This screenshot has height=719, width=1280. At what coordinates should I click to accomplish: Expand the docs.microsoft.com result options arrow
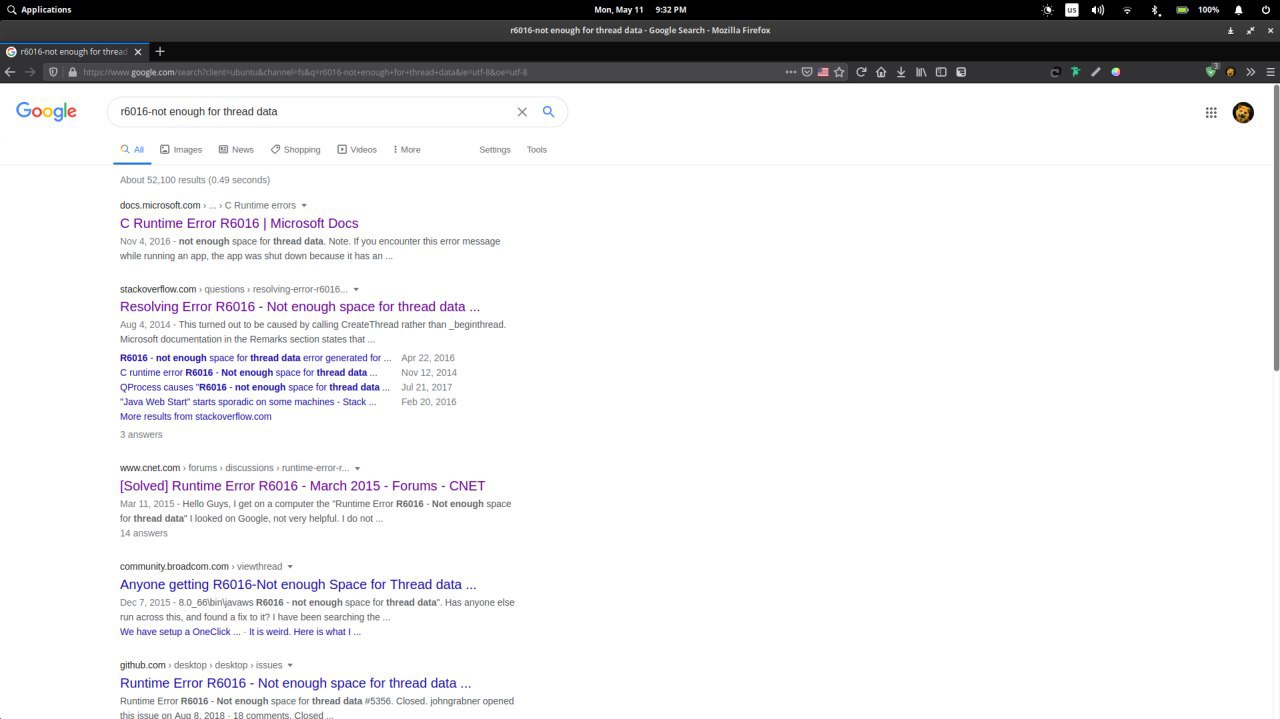(304, 206)
